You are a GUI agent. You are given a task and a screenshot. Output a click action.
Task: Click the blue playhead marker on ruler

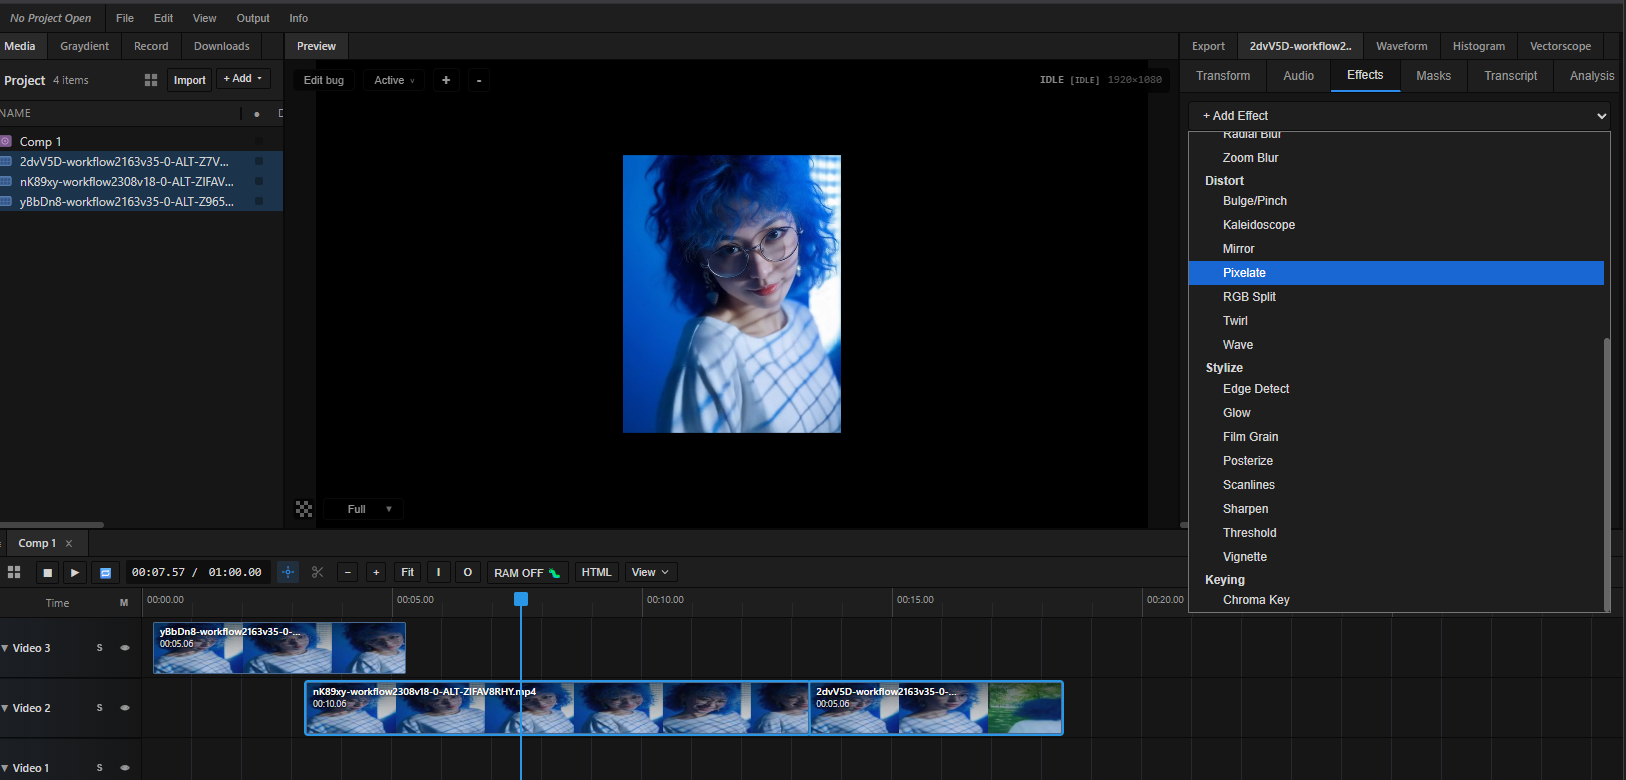coord(521,599)
